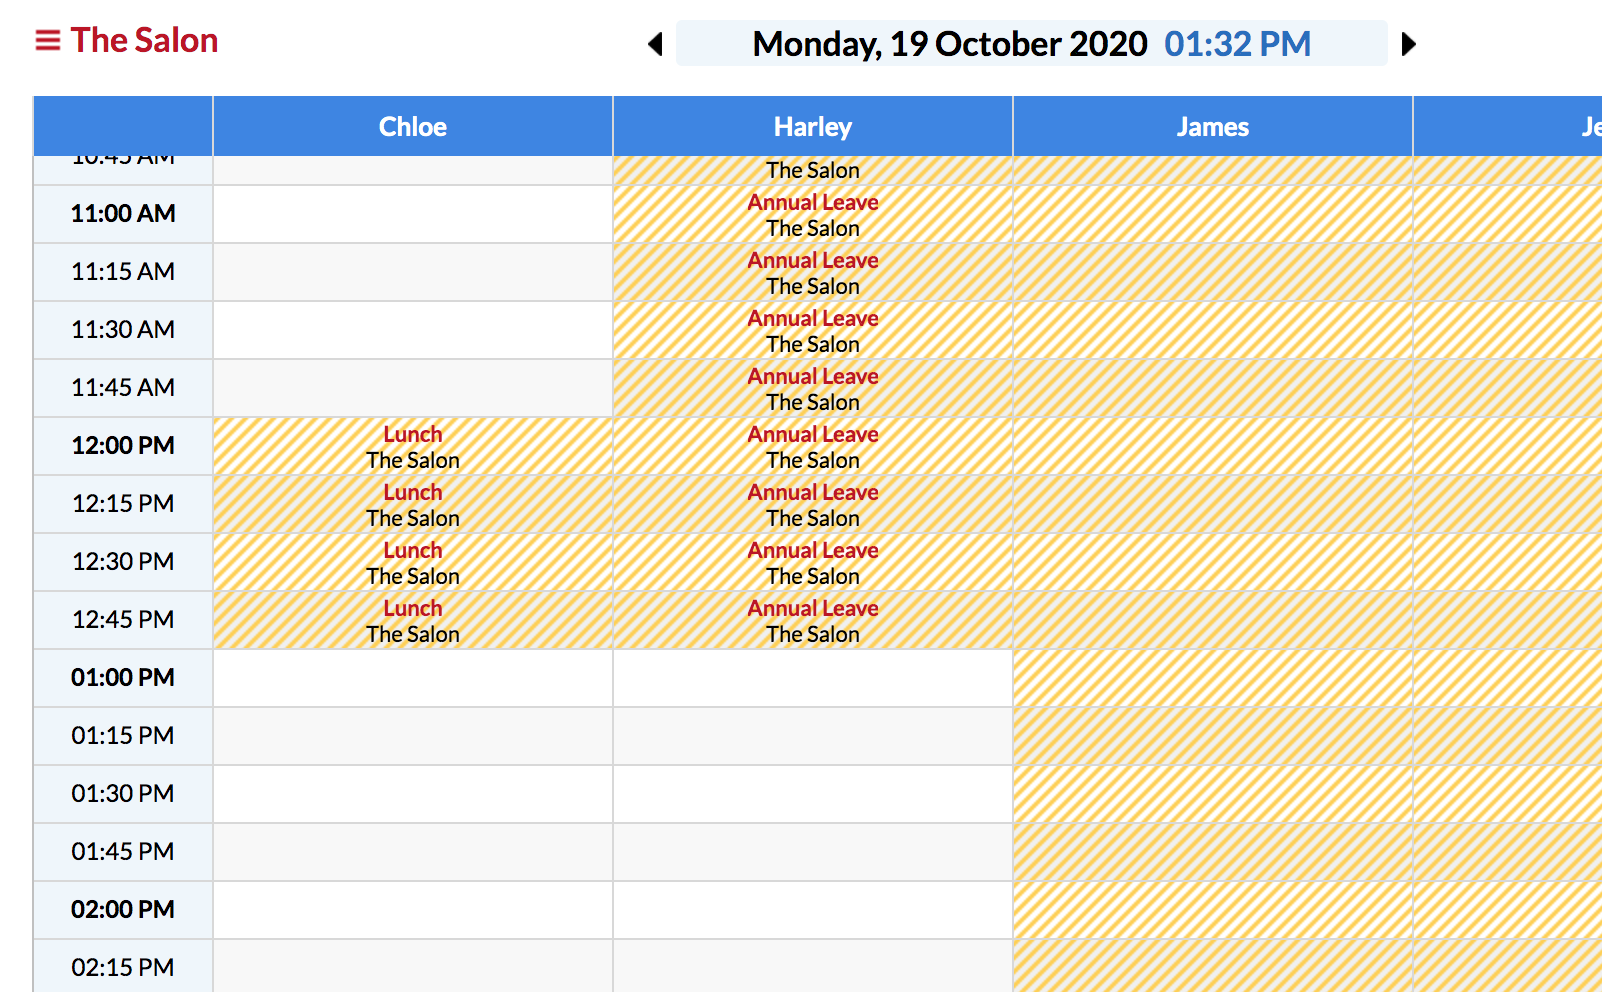Click the 01:15 PM time label
The width and height of the screenshot is (1602, 992).
123,736
